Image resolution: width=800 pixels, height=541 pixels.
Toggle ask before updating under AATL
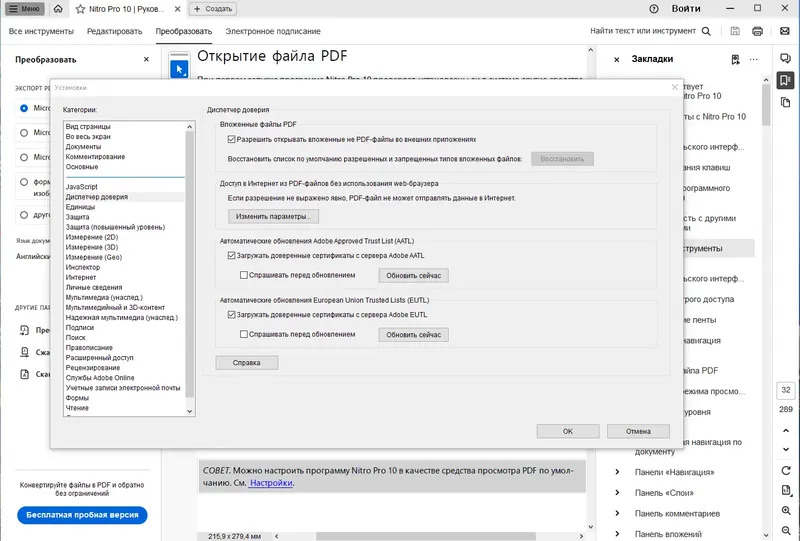click(x=244, y=275)
